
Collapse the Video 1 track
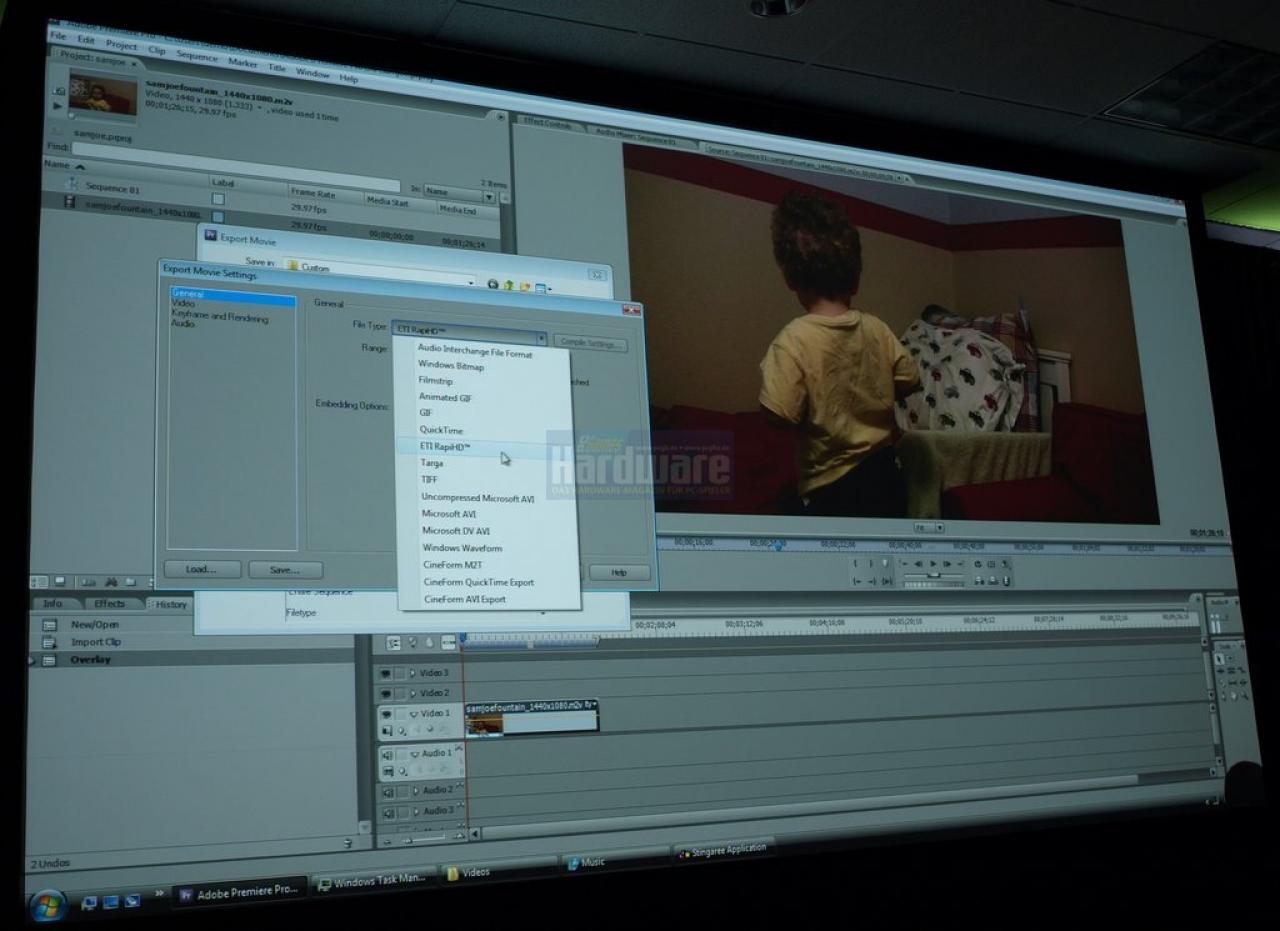pos(413,714)
